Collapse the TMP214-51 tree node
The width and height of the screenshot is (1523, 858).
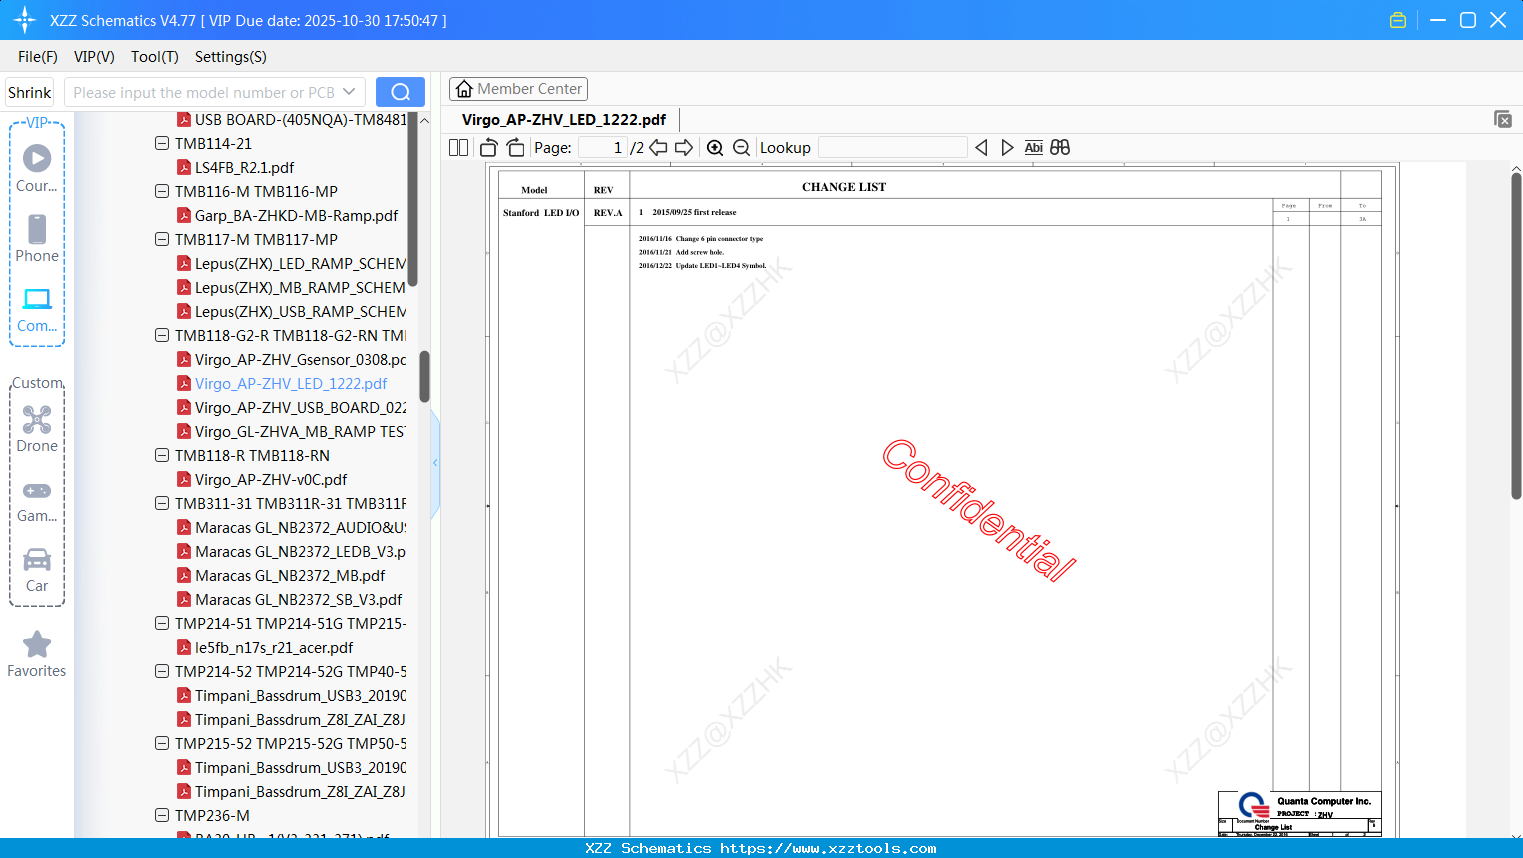[162, 624]
